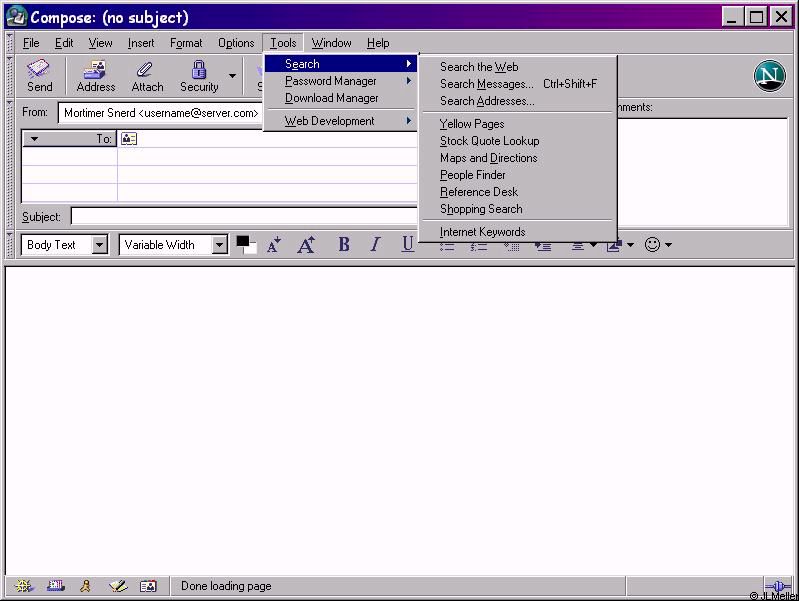Click the Security padlock icon
The image size is (799, 601).
click(199, 76)
